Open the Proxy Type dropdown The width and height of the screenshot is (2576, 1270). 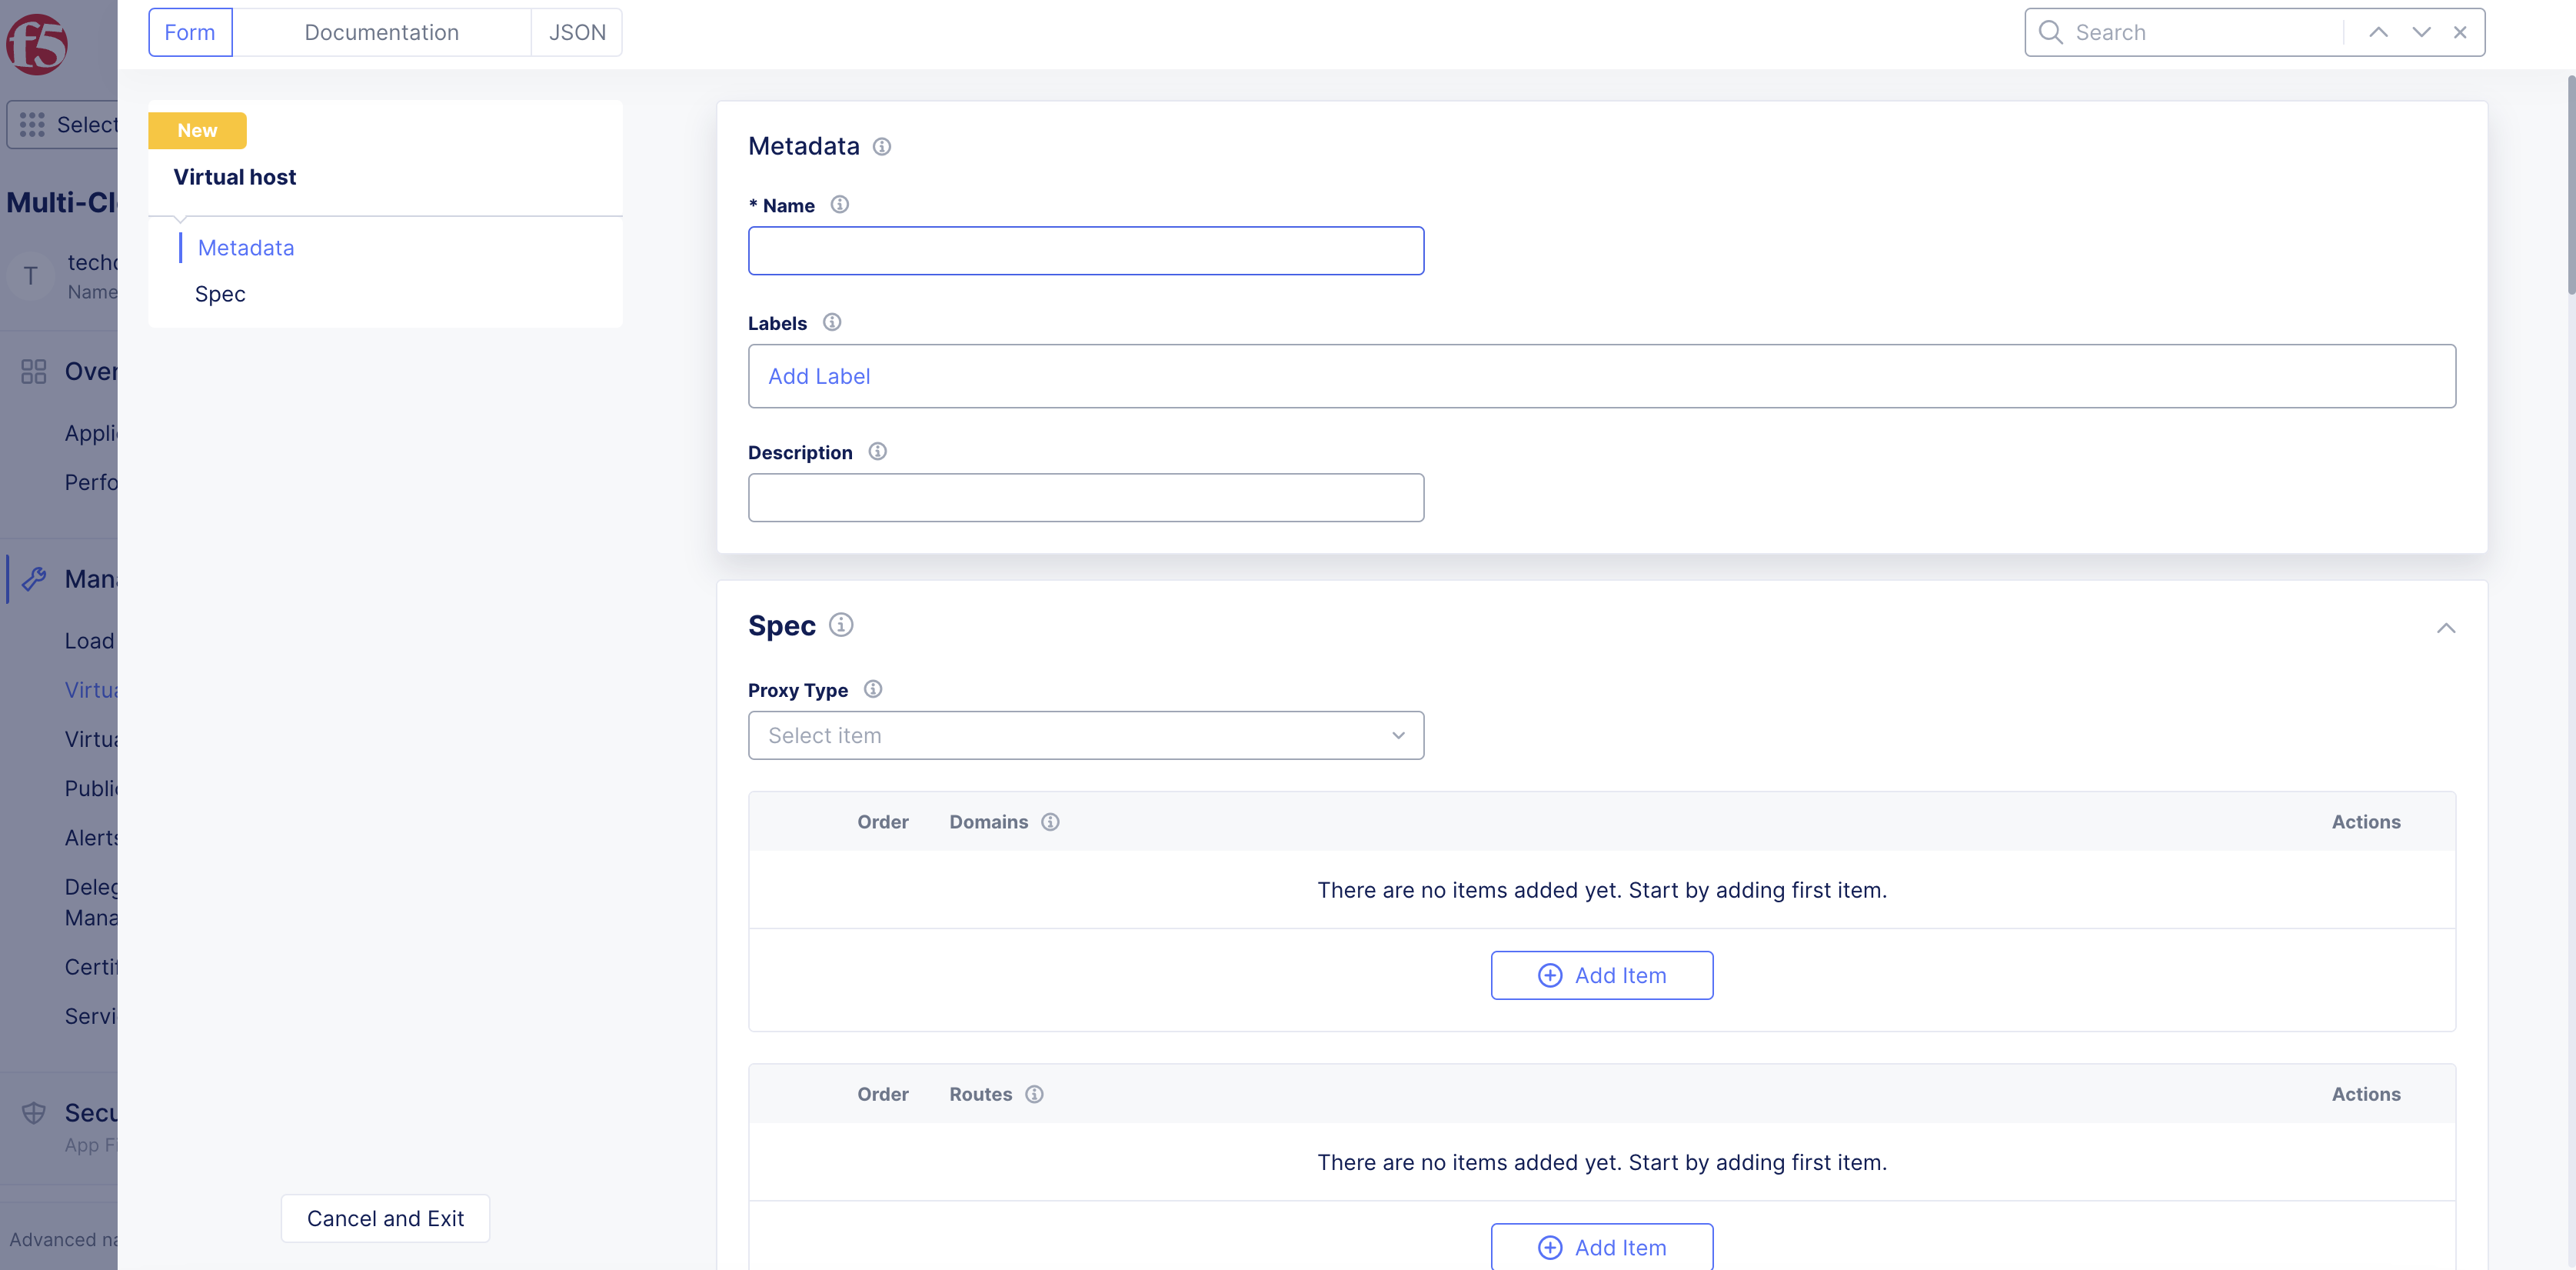1085,735
